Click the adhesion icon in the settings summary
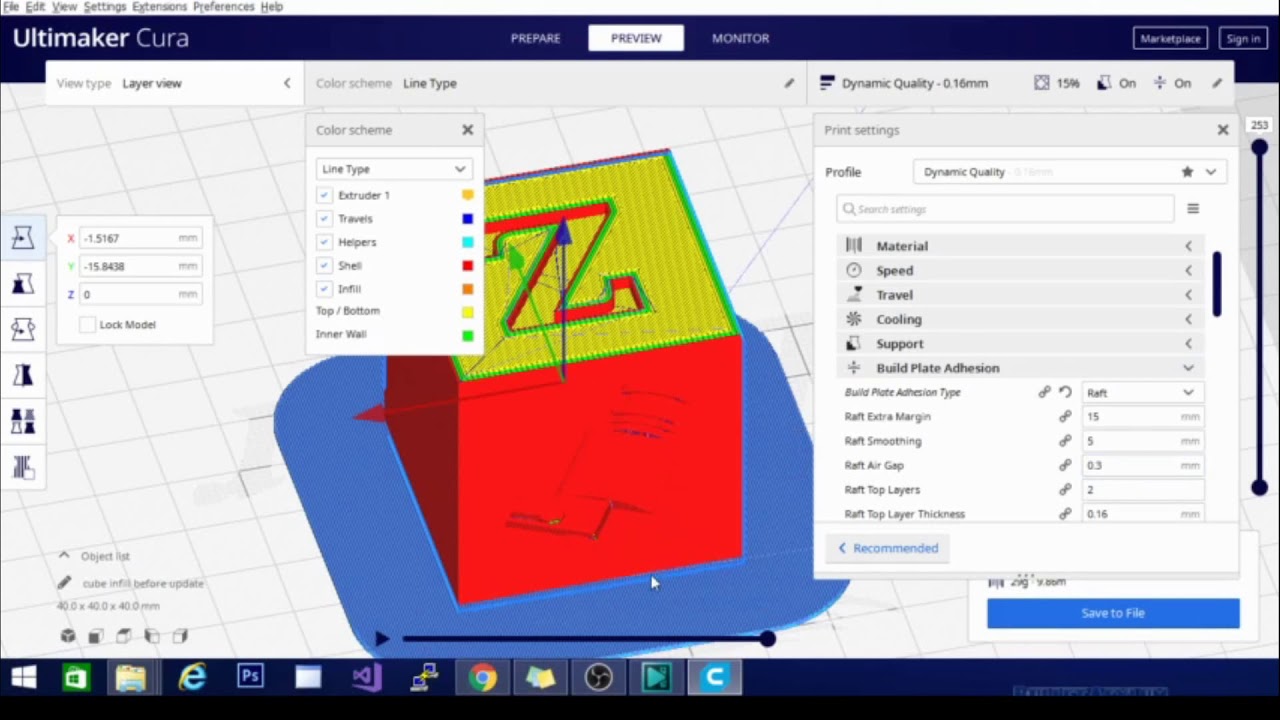This screenshot has width=1280, height=720. 1159,83
